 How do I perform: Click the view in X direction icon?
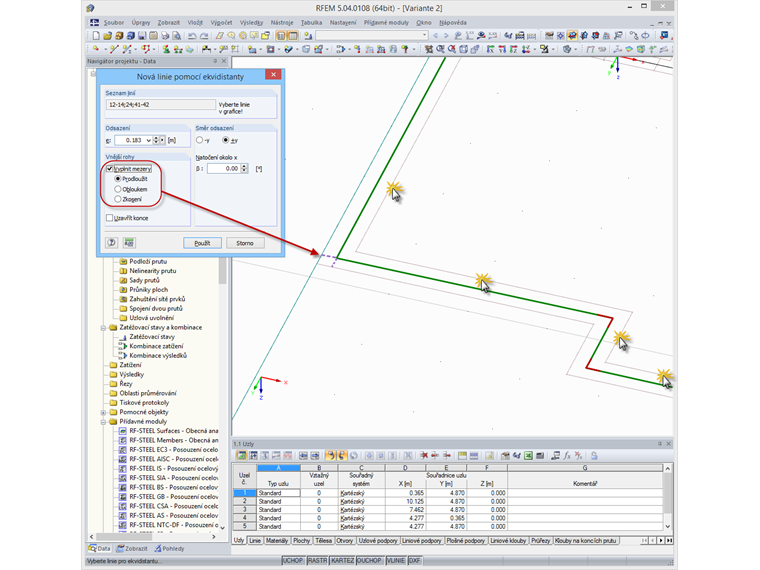coord(490,49)
